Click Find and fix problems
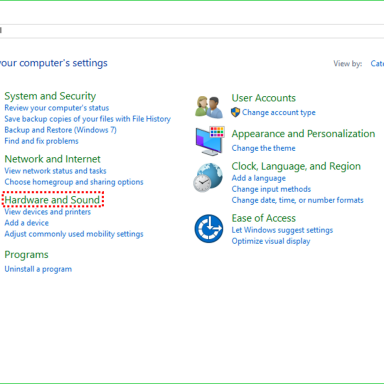Screen dimensions: 384x384 (41, 141)
